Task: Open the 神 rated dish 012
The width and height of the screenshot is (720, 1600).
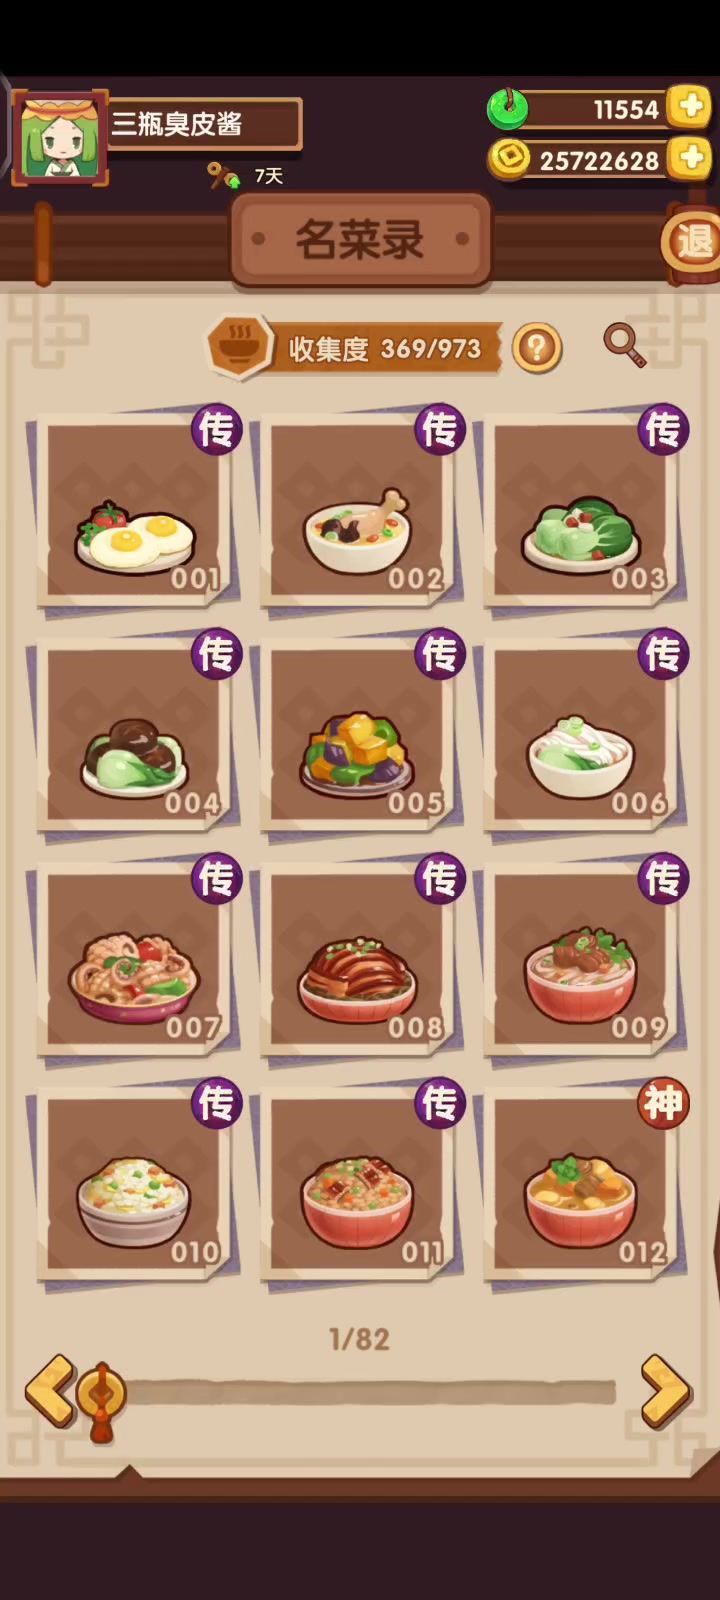Action: point(583,1184)
